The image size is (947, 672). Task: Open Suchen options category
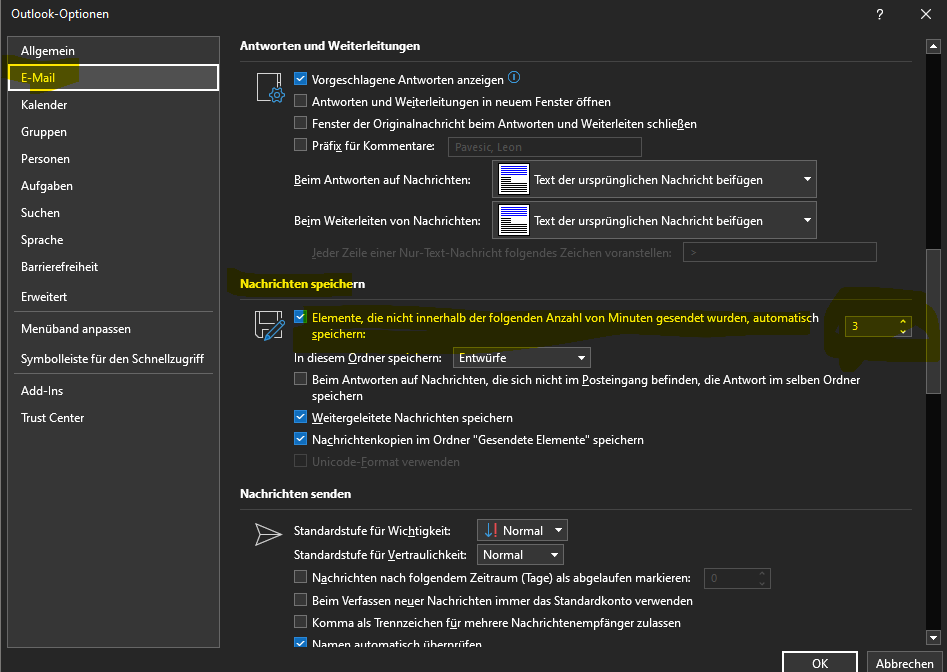(x=114, y=213)
